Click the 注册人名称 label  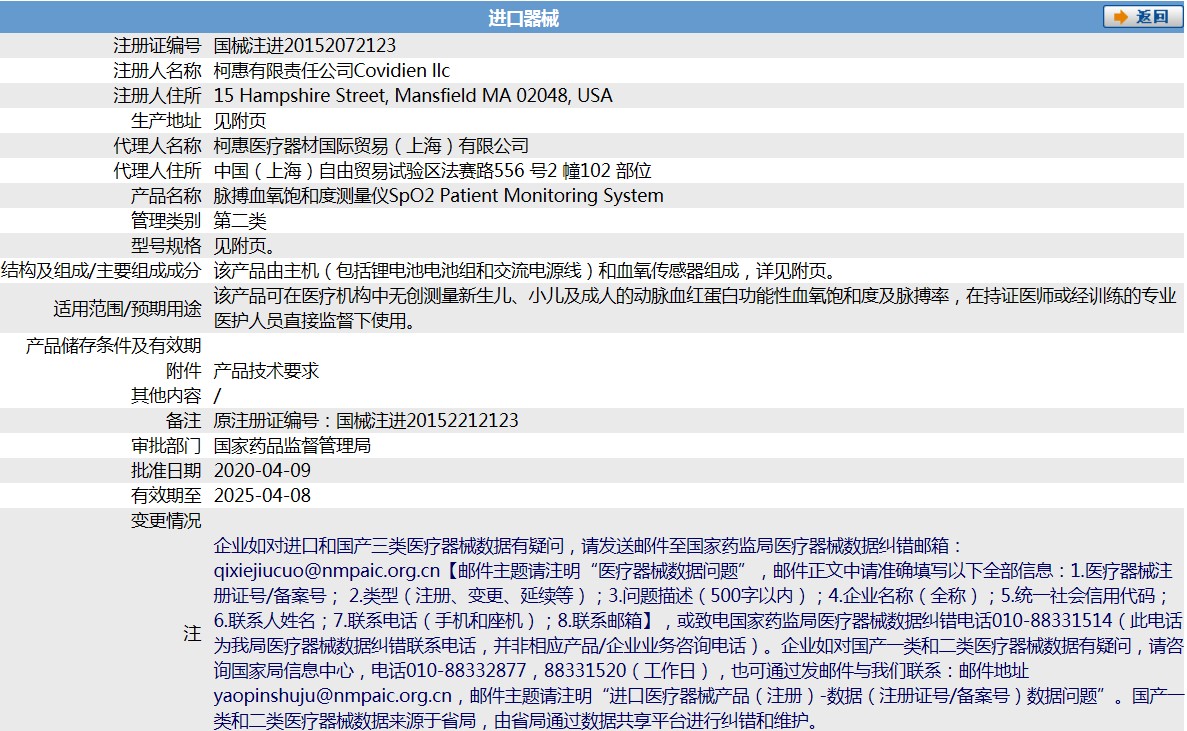157,70
